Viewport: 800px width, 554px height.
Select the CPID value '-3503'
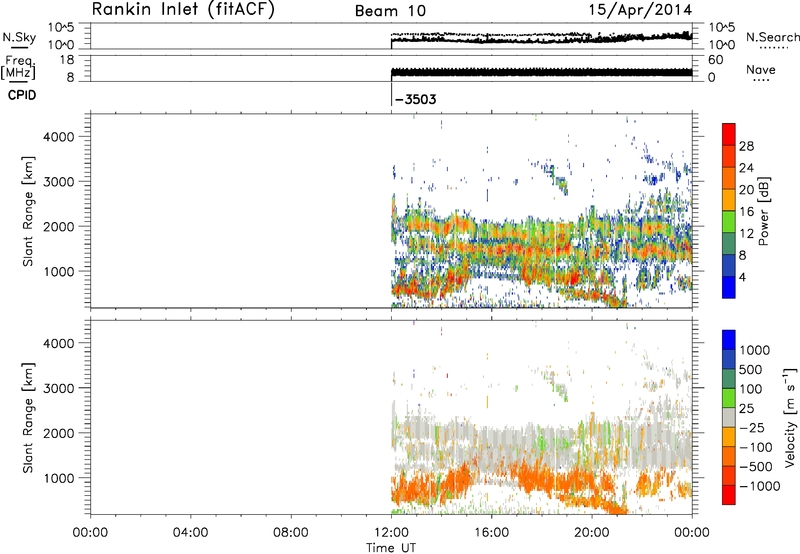click(416, 99)
